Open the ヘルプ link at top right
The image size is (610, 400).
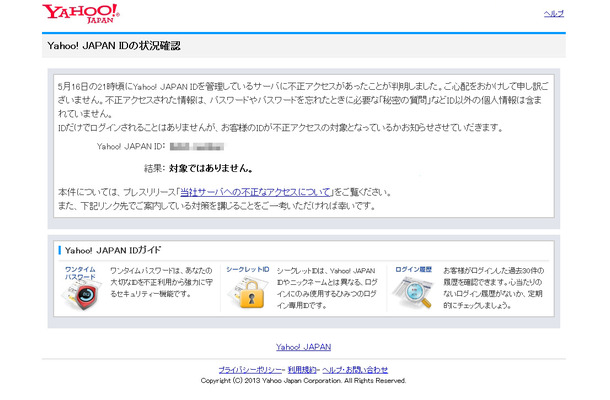tap(554, 14)
